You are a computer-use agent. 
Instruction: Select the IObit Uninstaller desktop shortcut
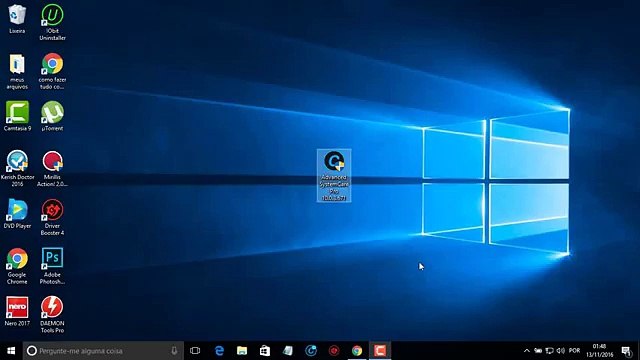(x=52, y=22)
